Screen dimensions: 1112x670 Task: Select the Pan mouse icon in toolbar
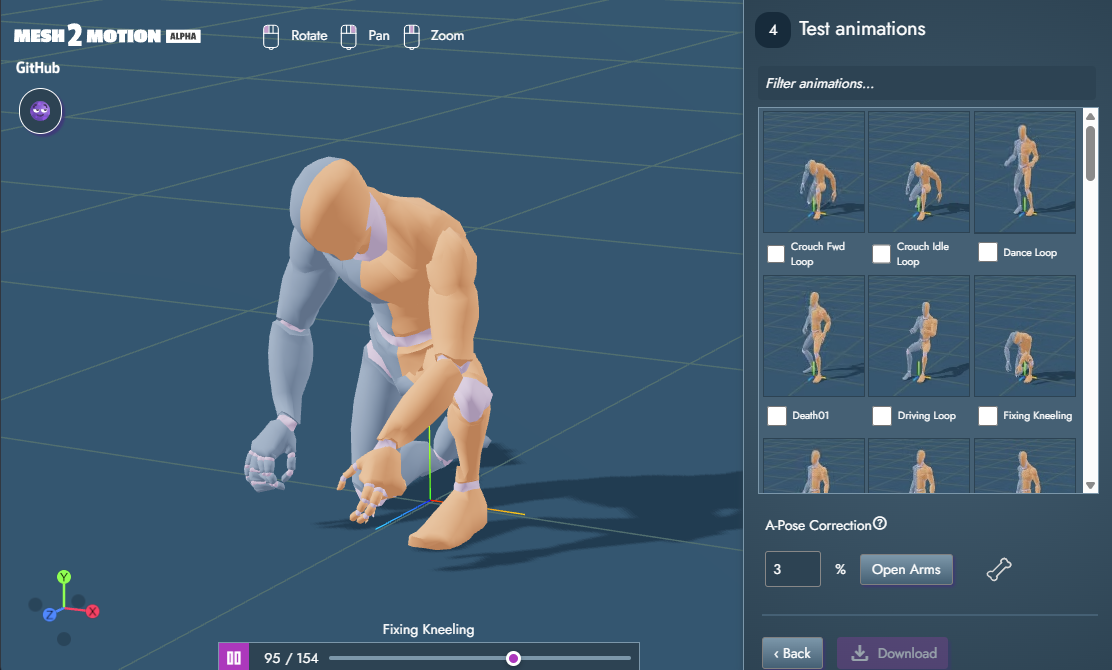pos(349,35)
